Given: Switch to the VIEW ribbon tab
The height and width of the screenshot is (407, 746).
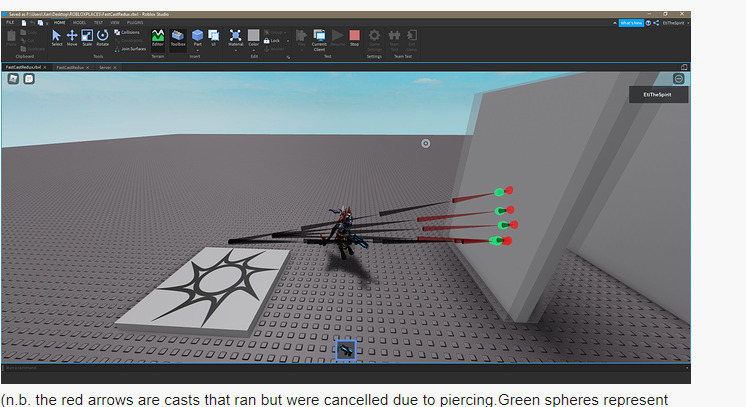Looking at the screenshot, I should coord(115,22).
